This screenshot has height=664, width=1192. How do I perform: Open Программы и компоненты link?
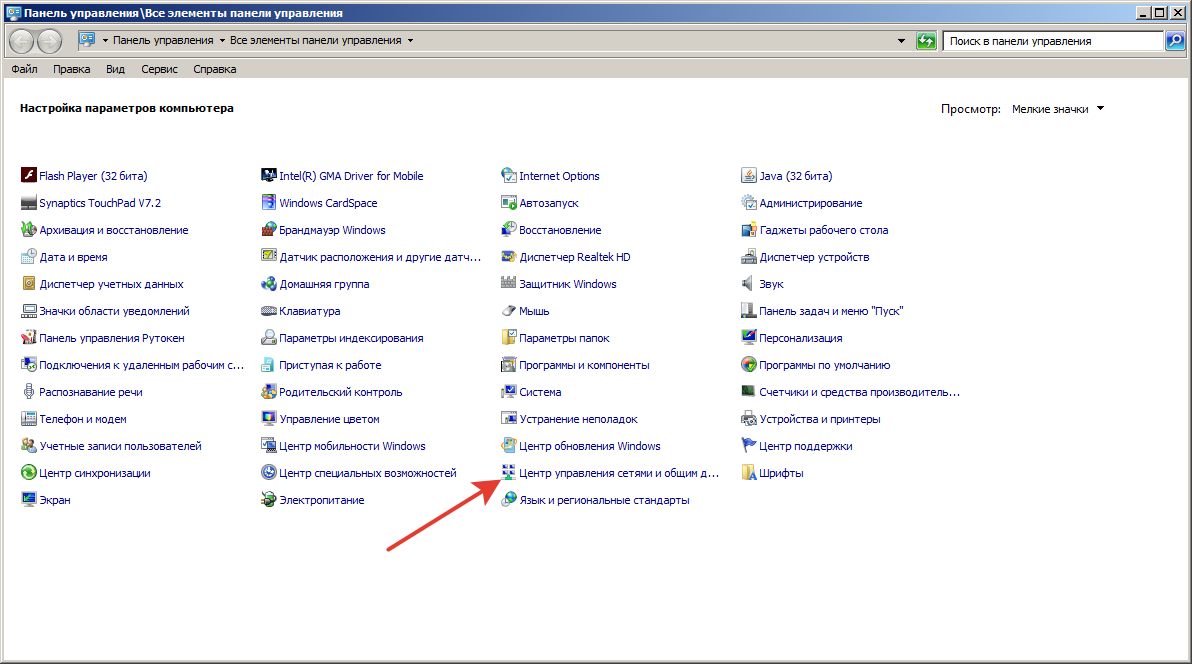click(x=584, y=365)
